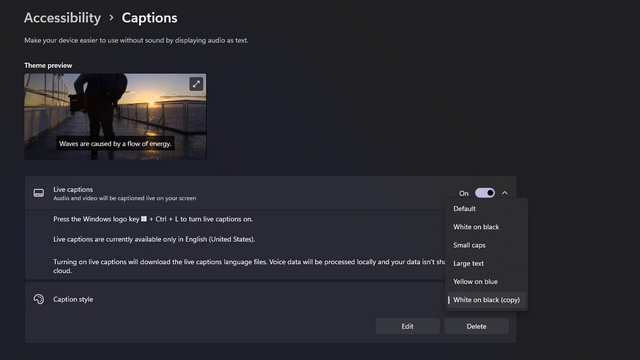Click the Caption style row label
This screenshot has width=640, height=360.
click(x=73, y=299)
